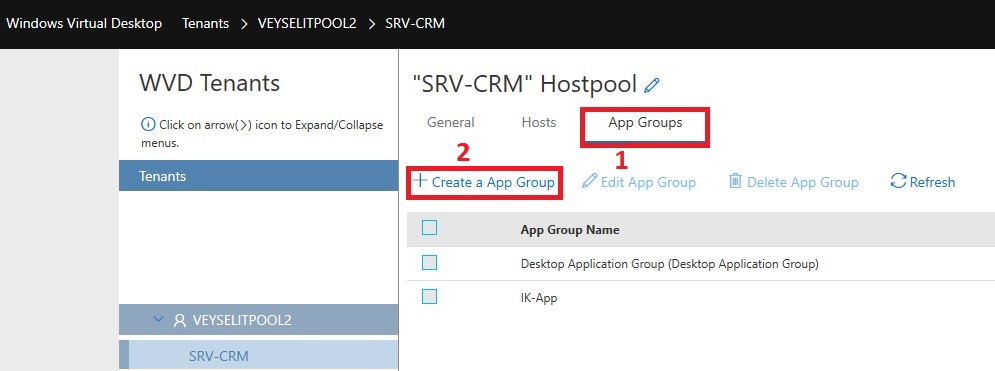Click the chevron after Tenants in breadcrumb
The image size is (995, 371).
pos(244,23)
